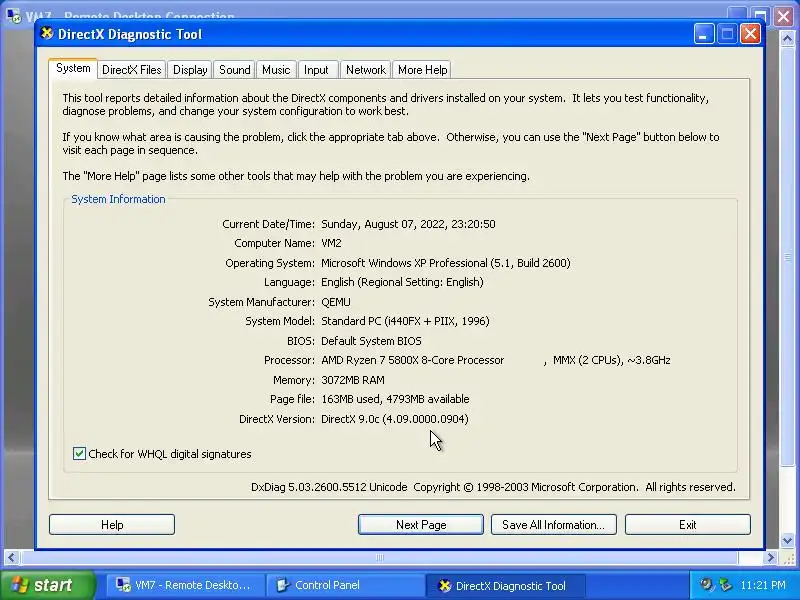Click the Operating System value text
Screen dimensions: 800x600
(445, 263)
